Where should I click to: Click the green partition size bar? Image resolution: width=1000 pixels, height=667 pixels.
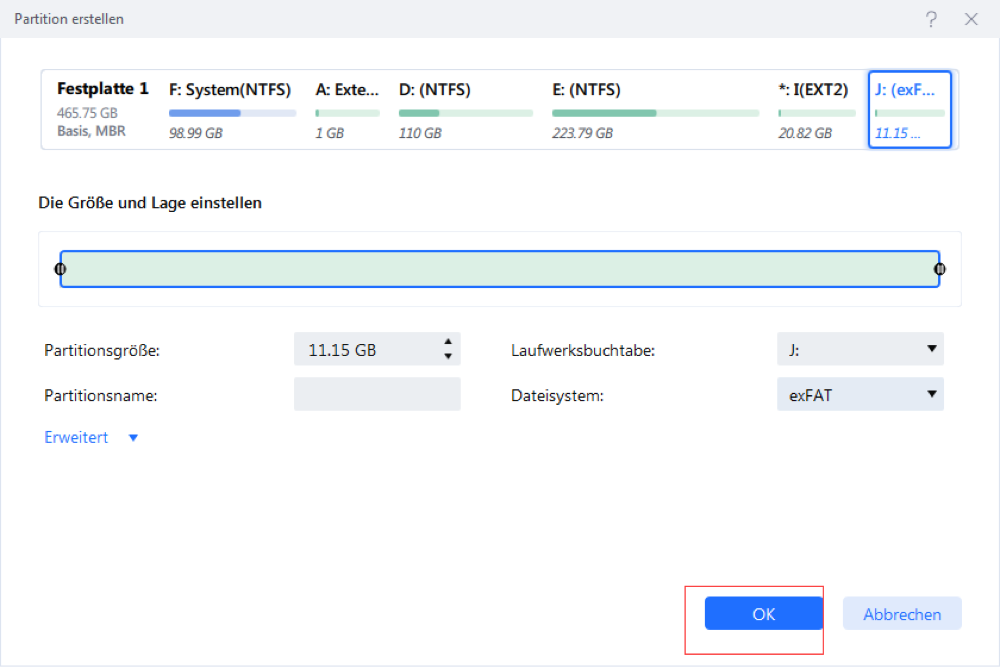point(500,269)
